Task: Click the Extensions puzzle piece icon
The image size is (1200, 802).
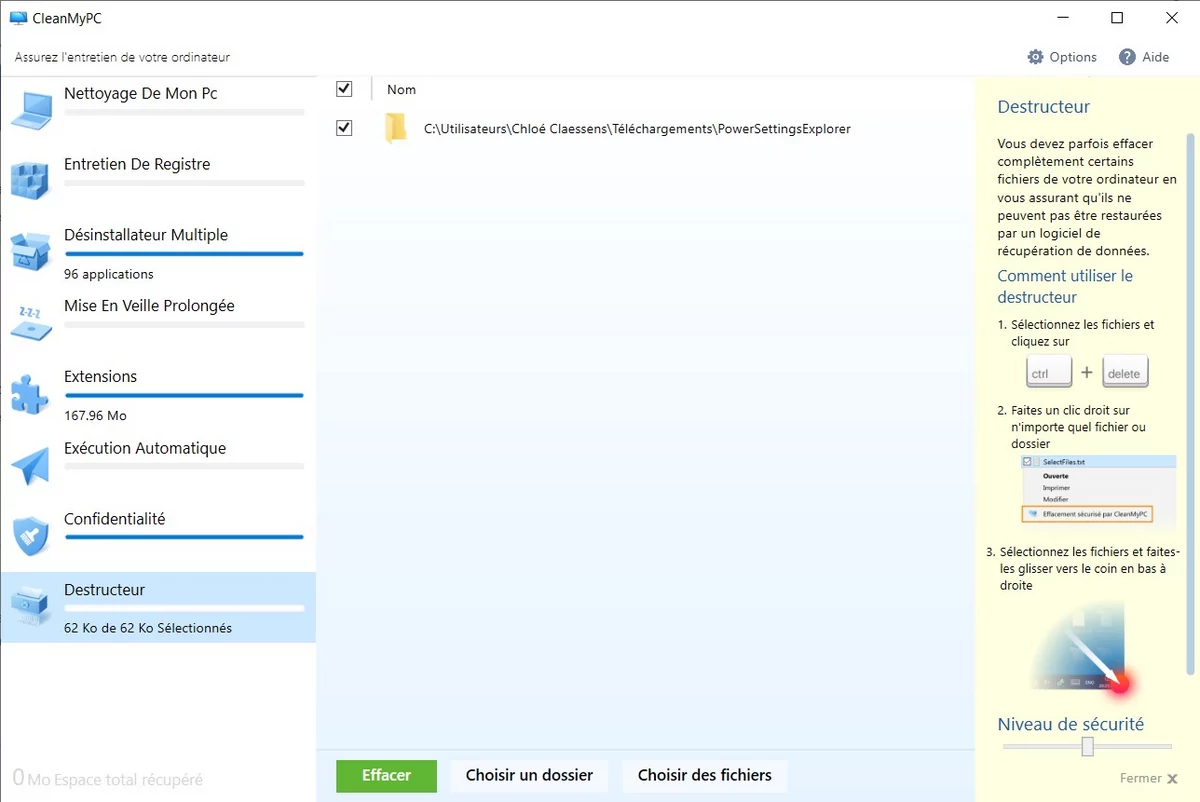Action: pos(30,394)
